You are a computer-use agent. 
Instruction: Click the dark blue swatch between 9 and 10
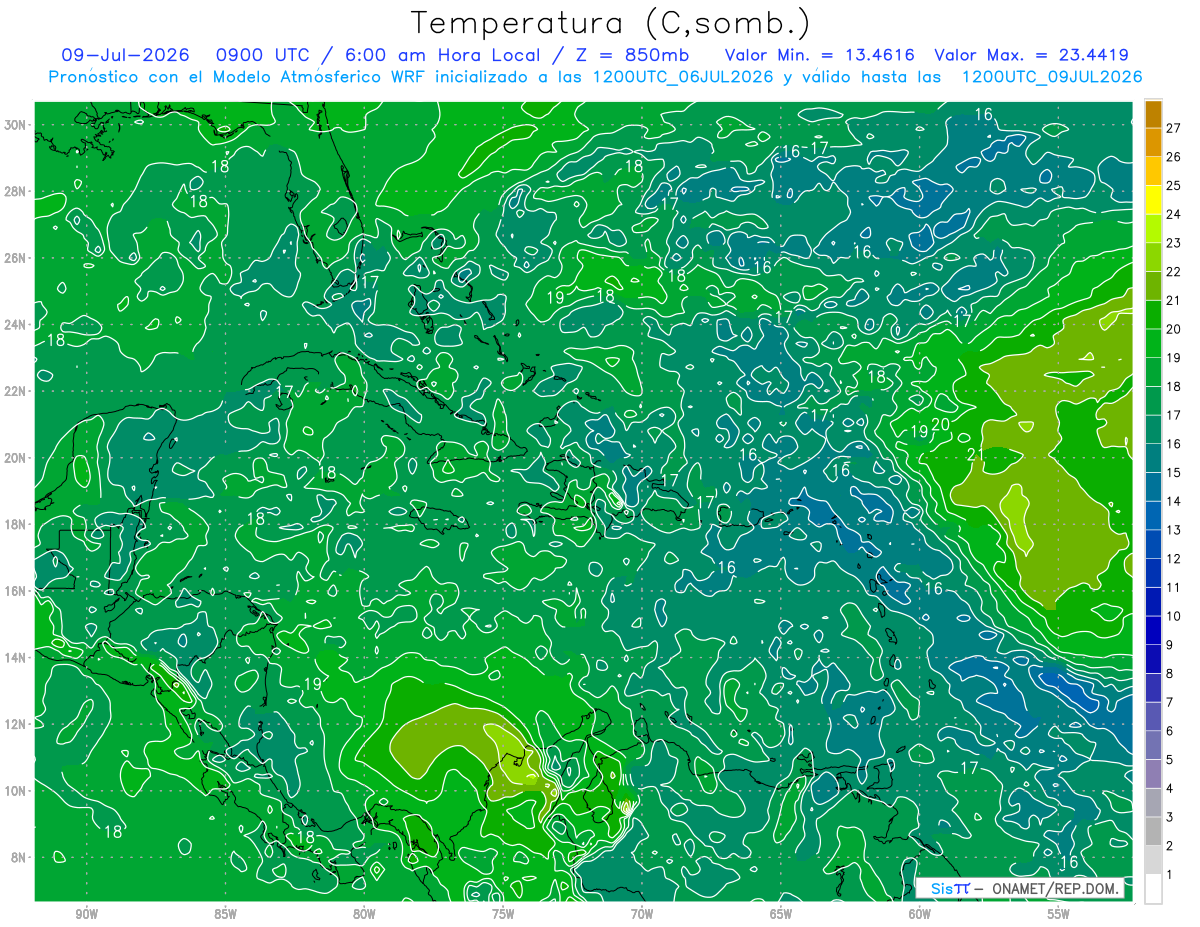1153,630
